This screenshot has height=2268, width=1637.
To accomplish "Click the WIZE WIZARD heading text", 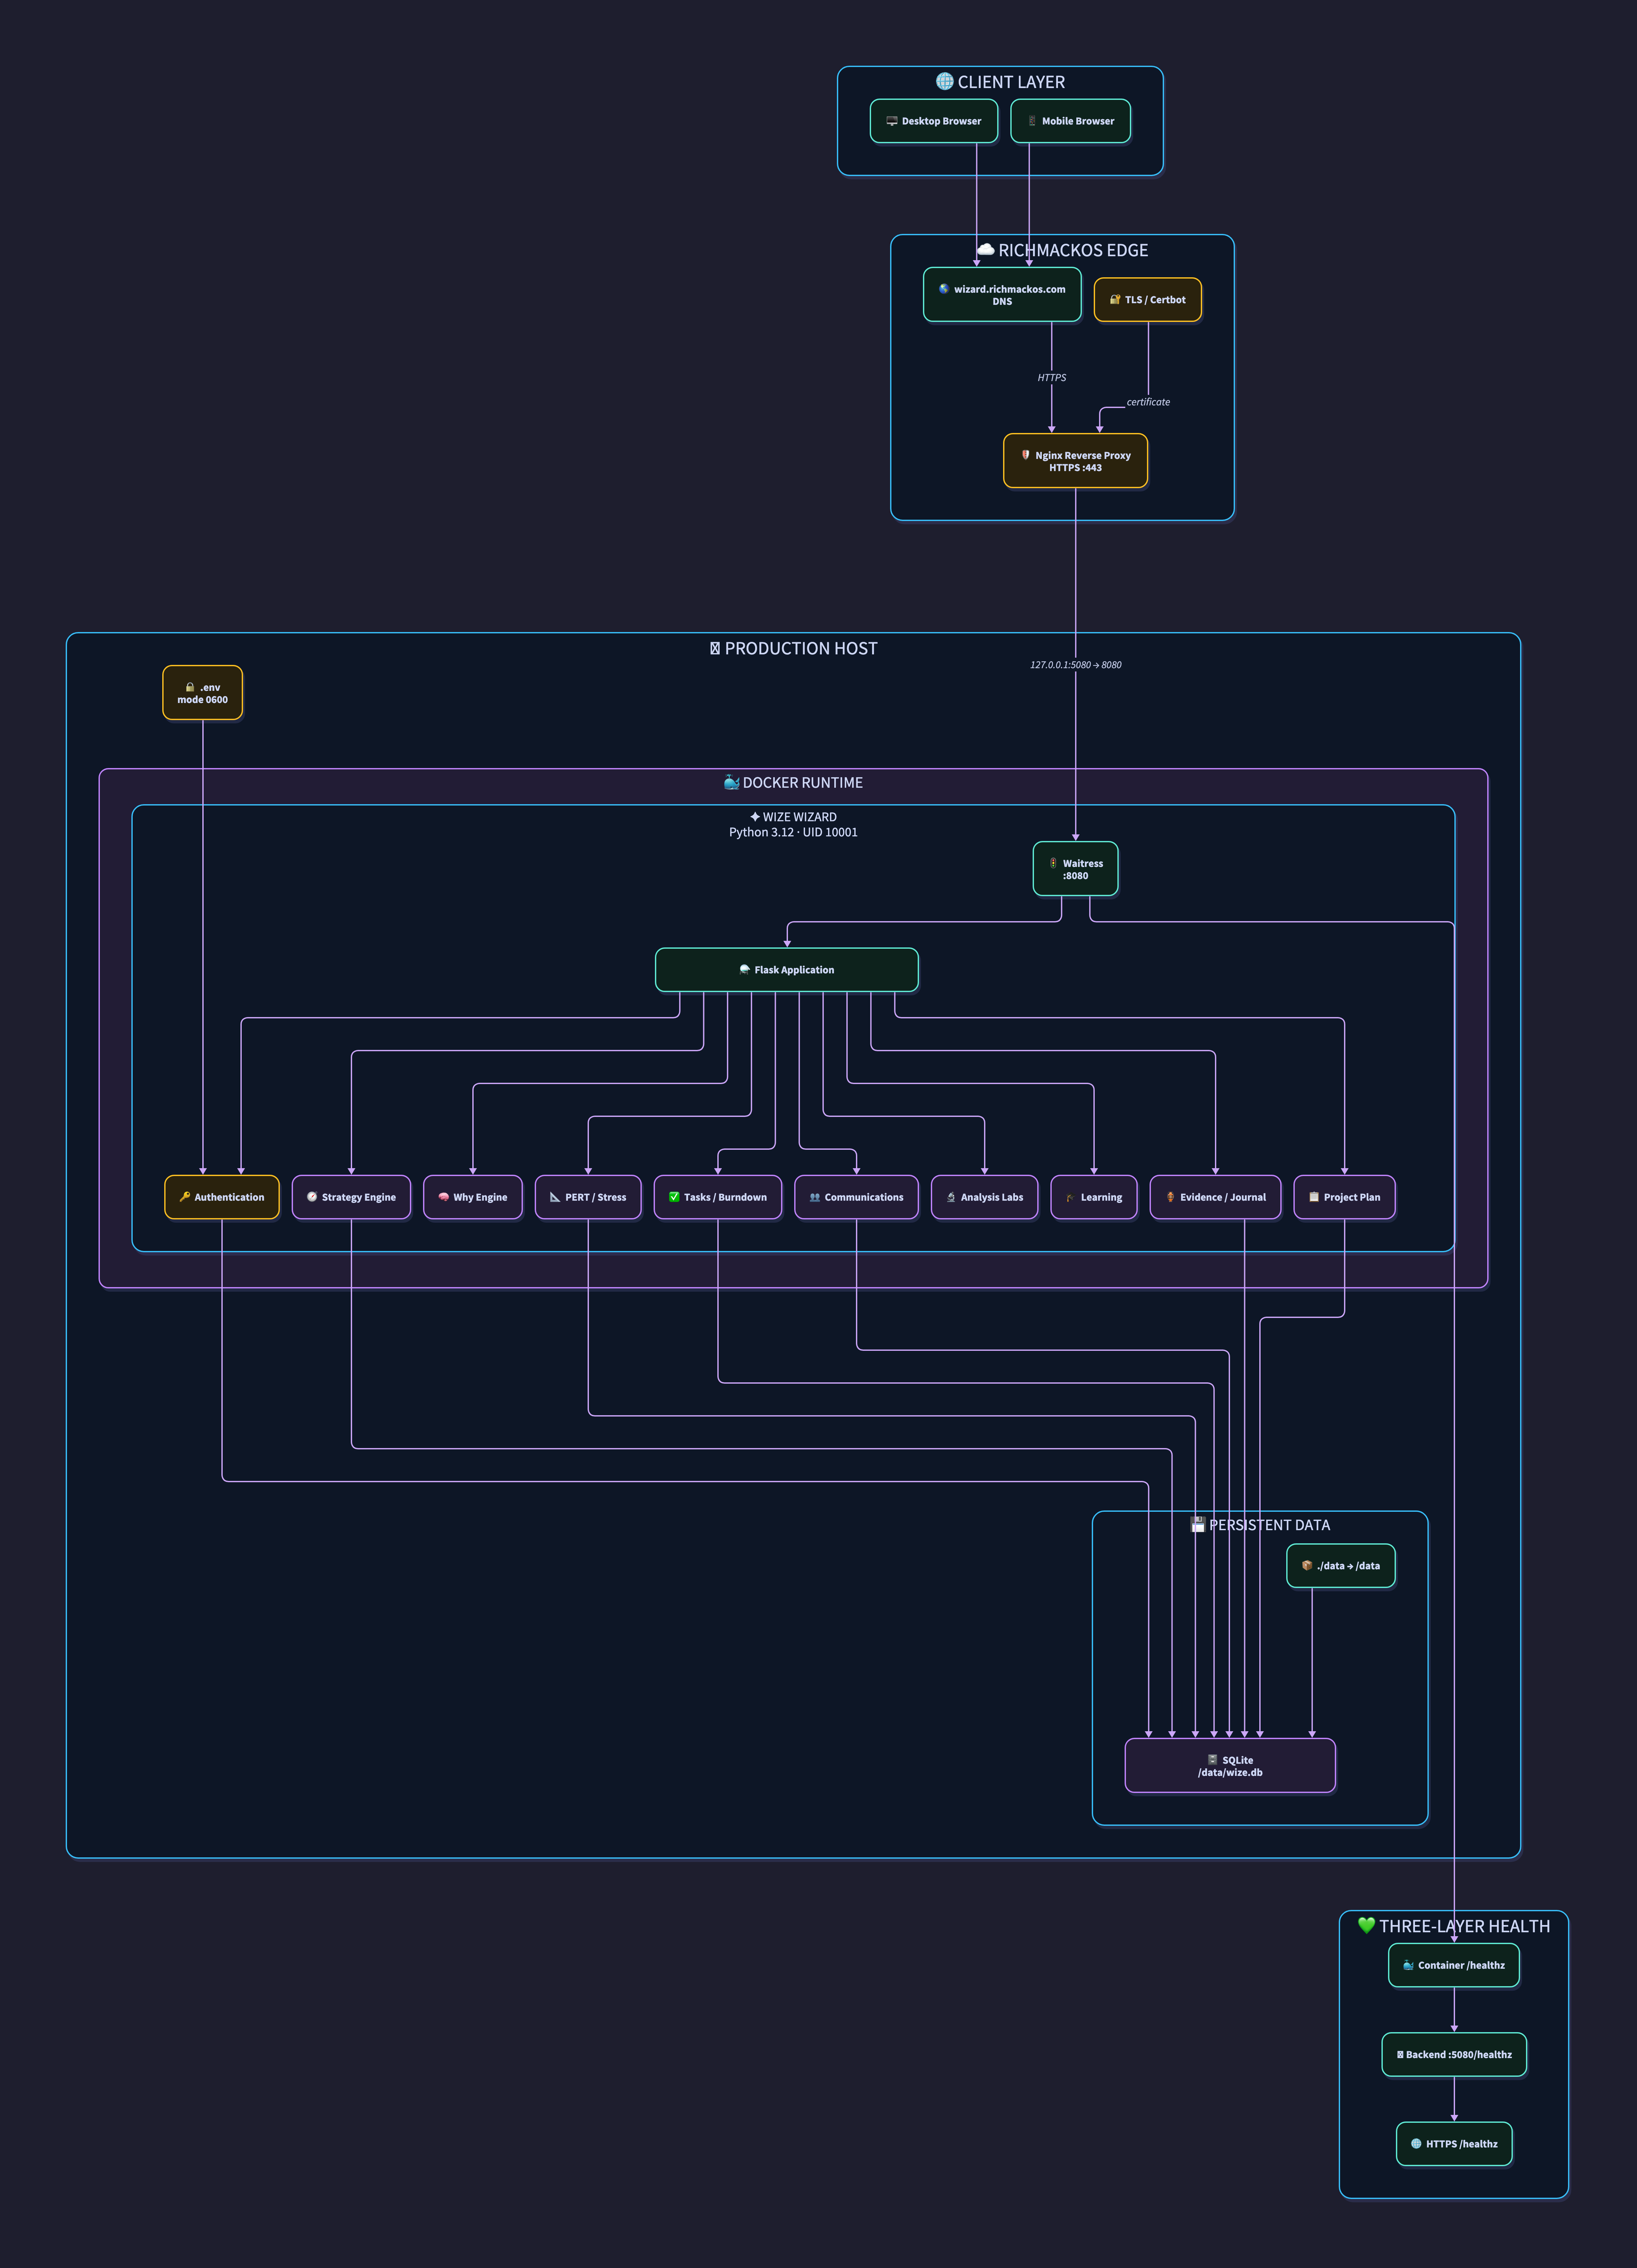I will (x=800, y=817).
